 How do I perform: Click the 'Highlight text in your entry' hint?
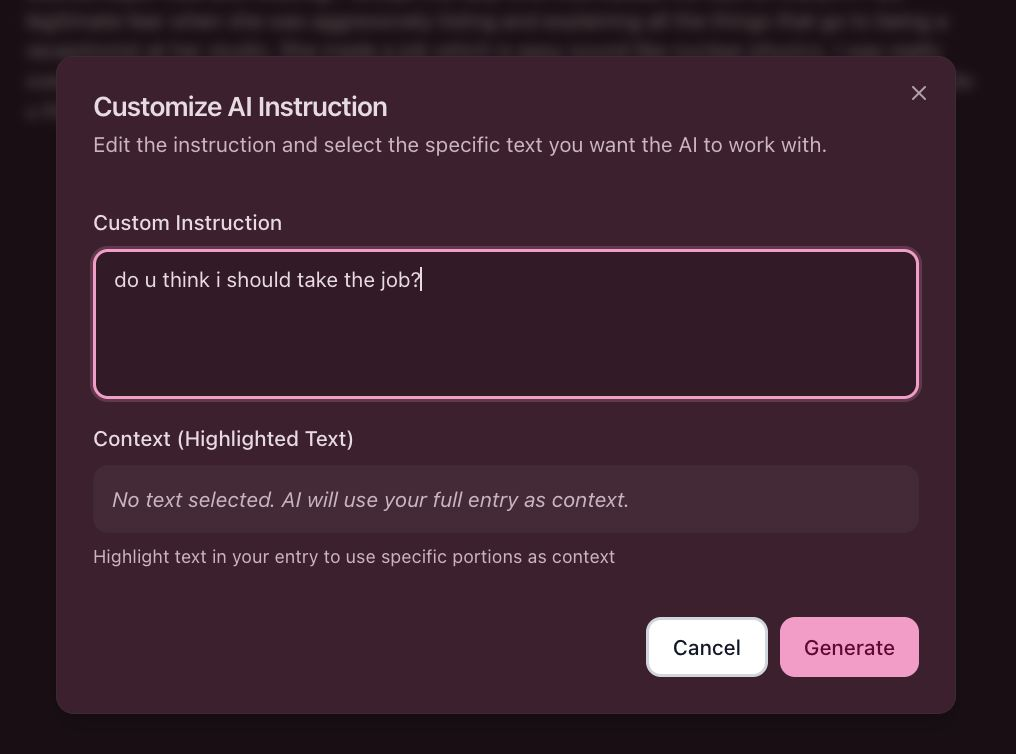point(353,557)
